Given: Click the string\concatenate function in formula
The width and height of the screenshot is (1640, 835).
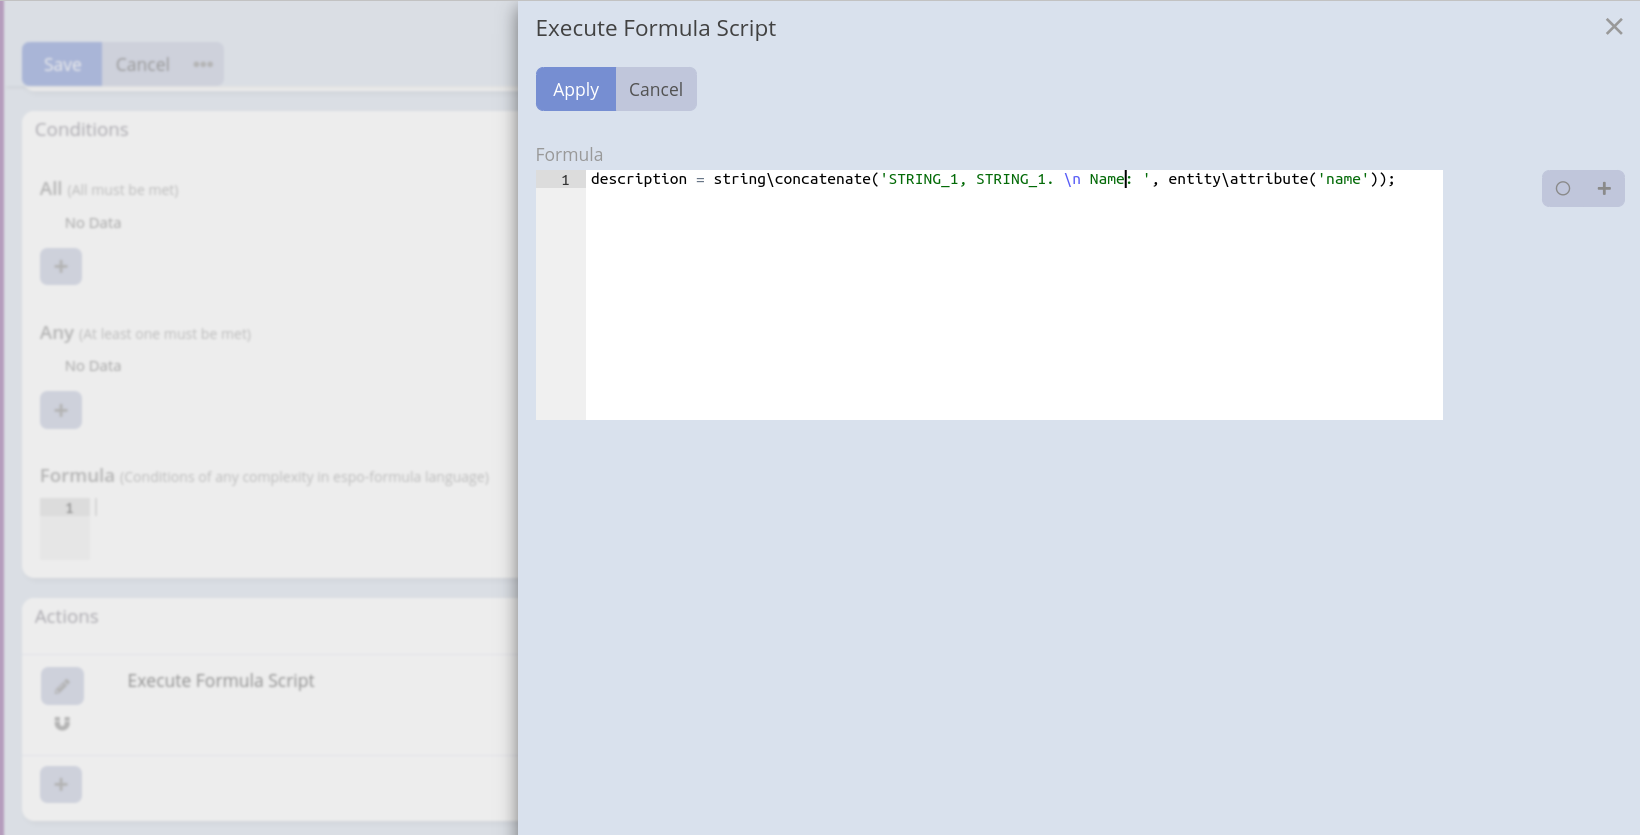Looking at the screenshot, I should point(792,179).
